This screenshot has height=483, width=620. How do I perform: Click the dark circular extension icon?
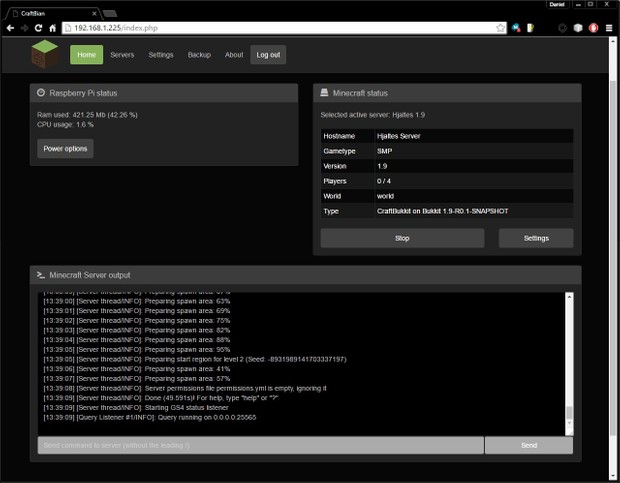562,28
